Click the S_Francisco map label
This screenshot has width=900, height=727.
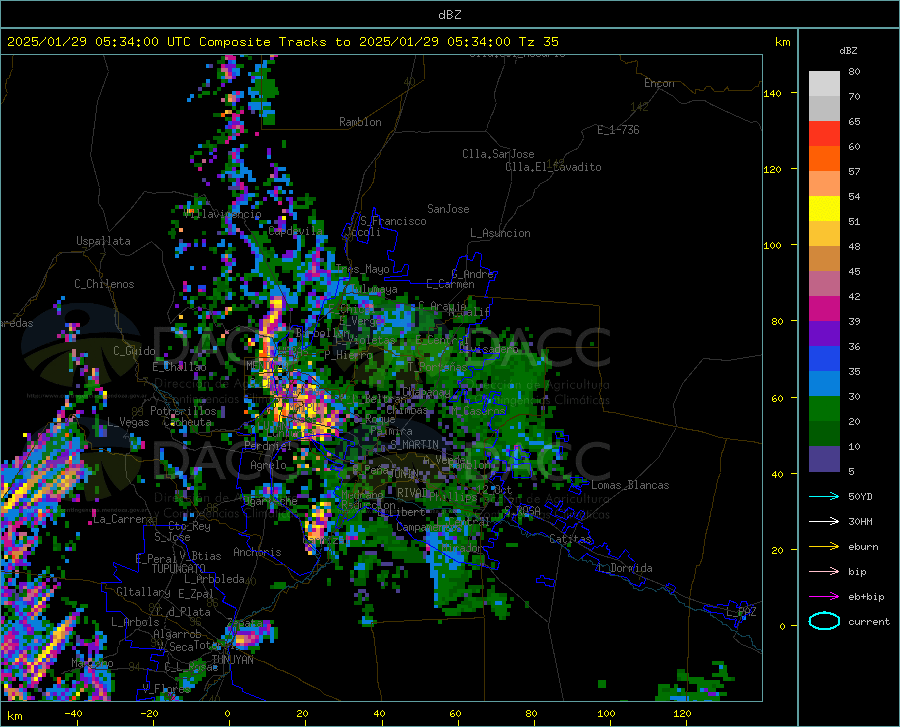click(393, 221)
